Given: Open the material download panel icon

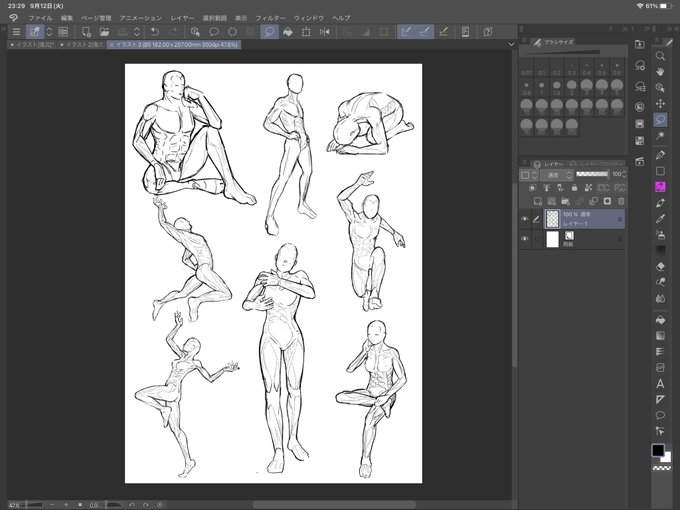Looking at the screenshot, I should 639,44.
